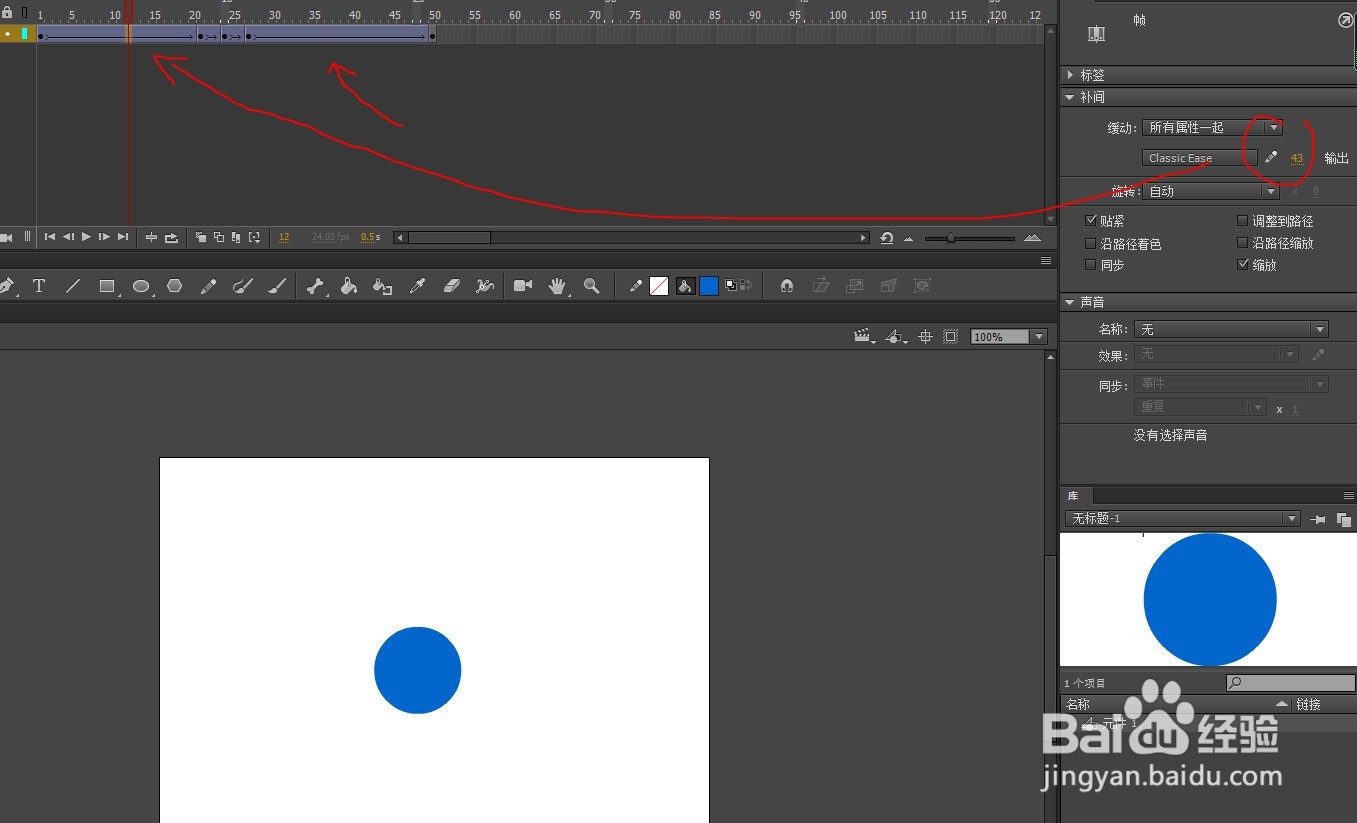Select the Text tool
1357x823 pixels.
point(39,286)
